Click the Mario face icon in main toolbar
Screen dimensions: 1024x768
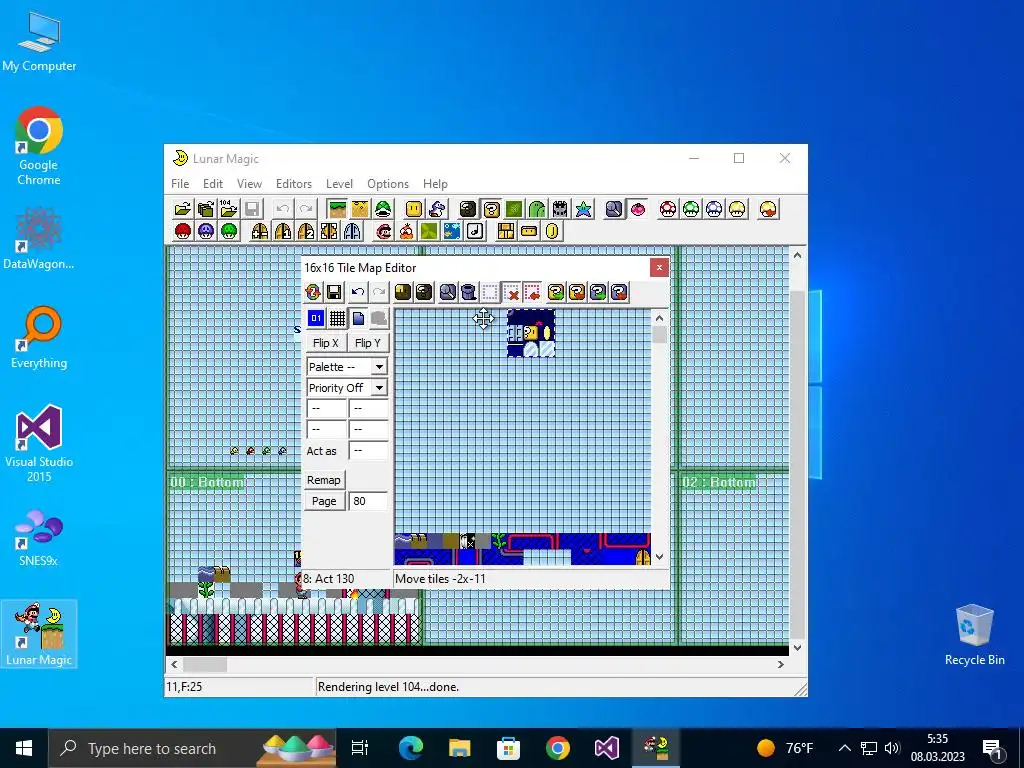[383, 231]
